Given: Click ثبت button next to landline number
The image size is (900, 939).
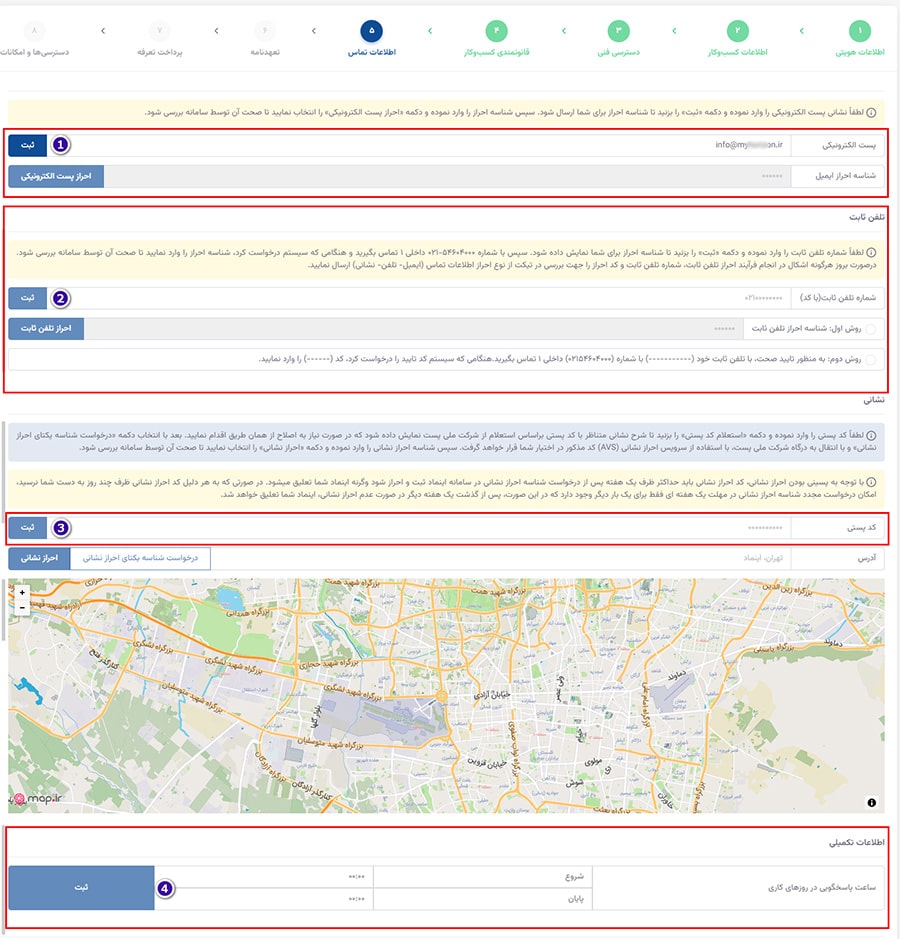Looking at the screenshot, I should (x=28, y=298).
